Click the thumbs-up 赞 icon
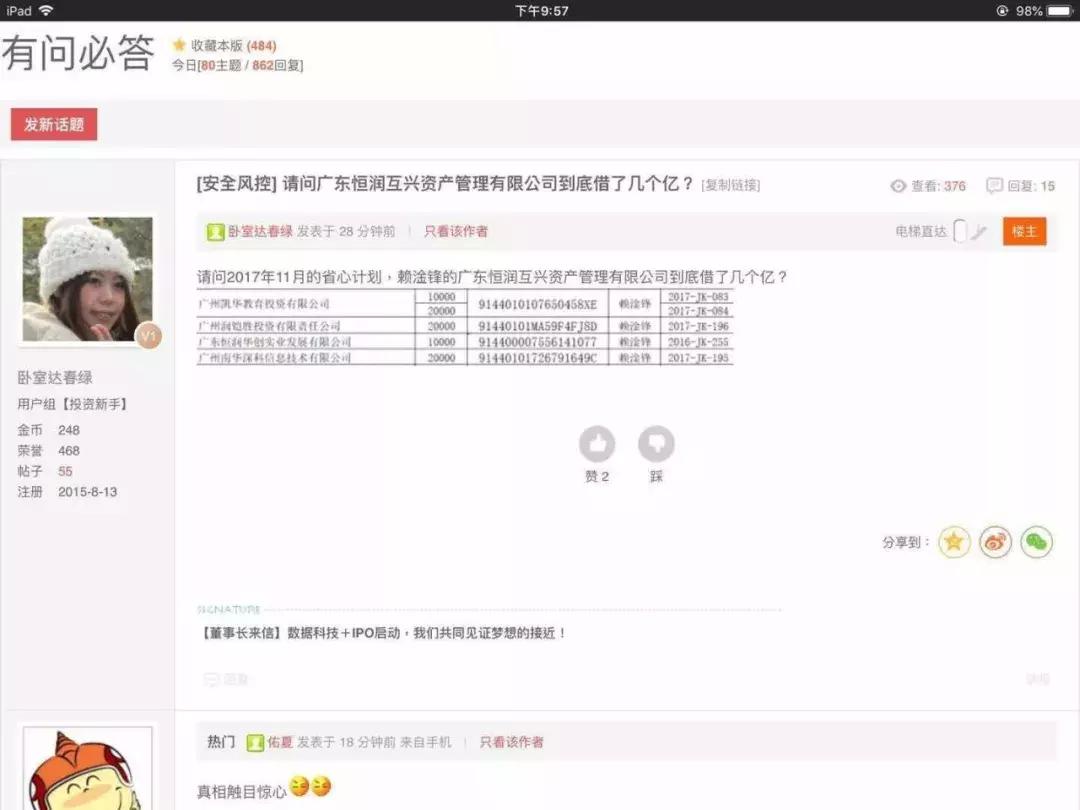1080x810 pixels. [x=597, y=444]
